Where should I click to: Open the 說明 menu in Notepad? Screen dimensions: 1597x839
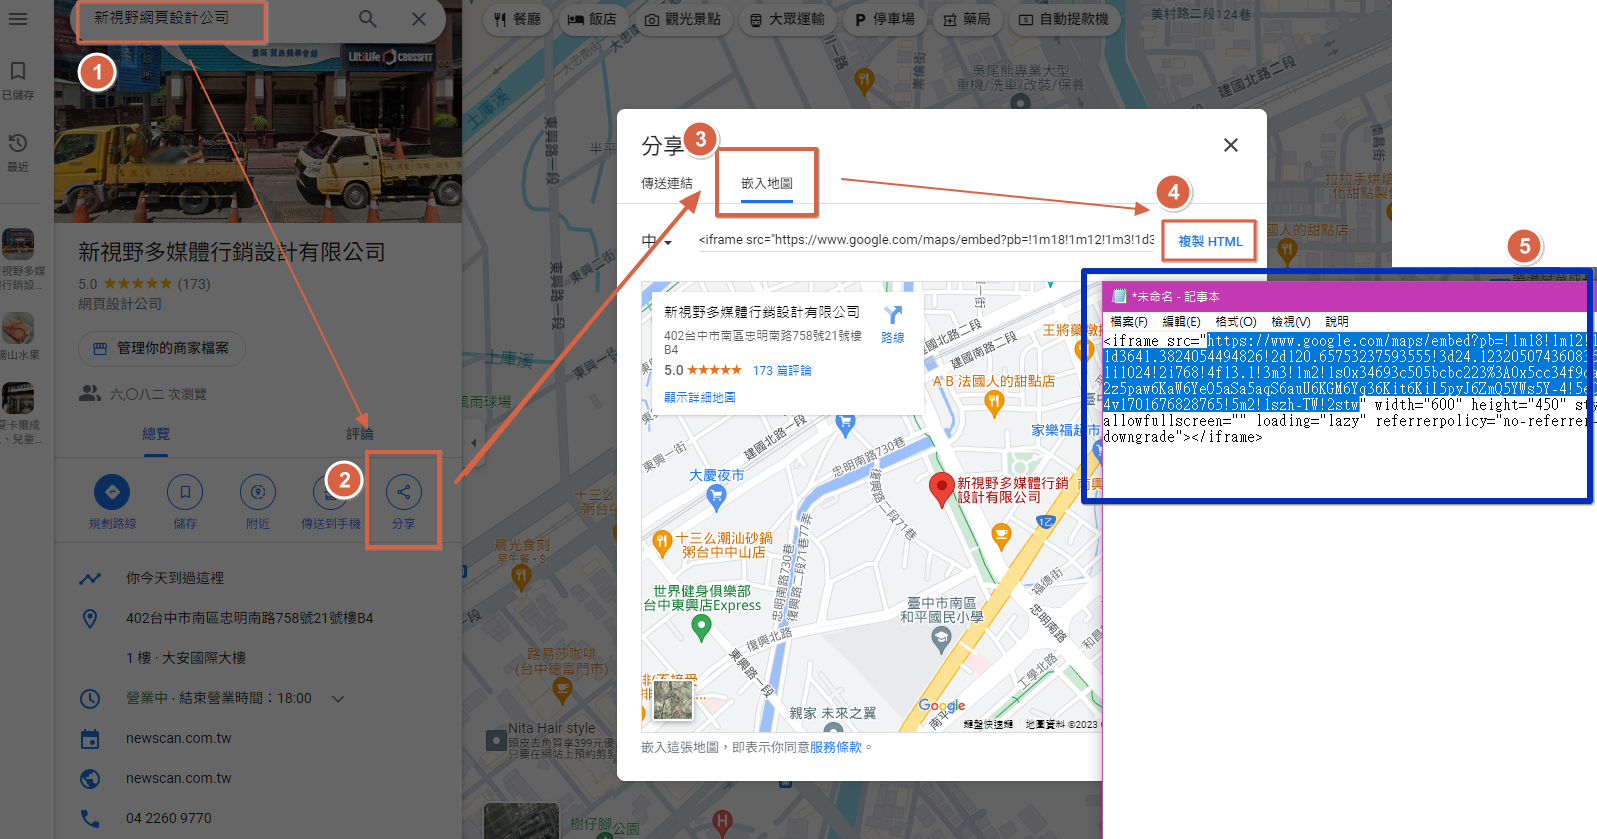point(1337,321)
